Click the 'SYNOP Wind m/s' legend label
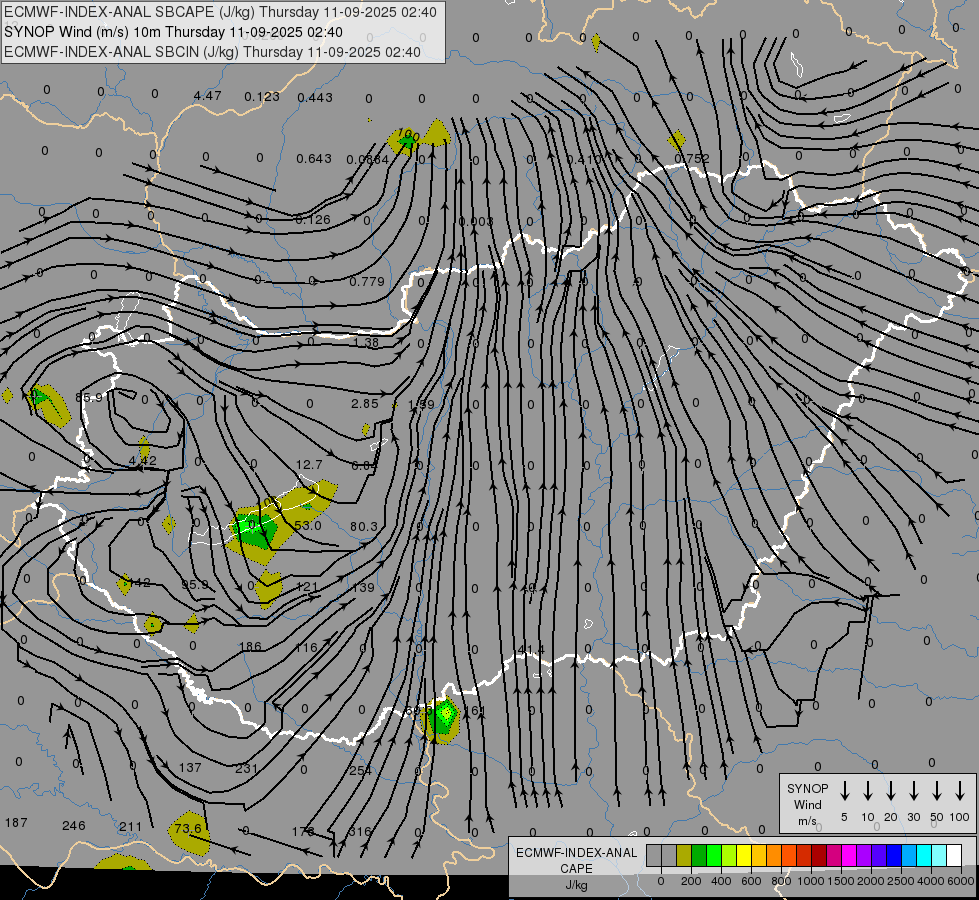 click(807, 804)
